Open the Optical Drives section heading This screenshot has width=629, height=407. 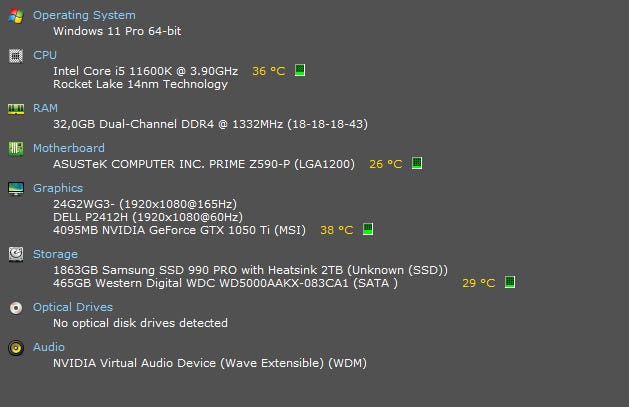[73, 308]
